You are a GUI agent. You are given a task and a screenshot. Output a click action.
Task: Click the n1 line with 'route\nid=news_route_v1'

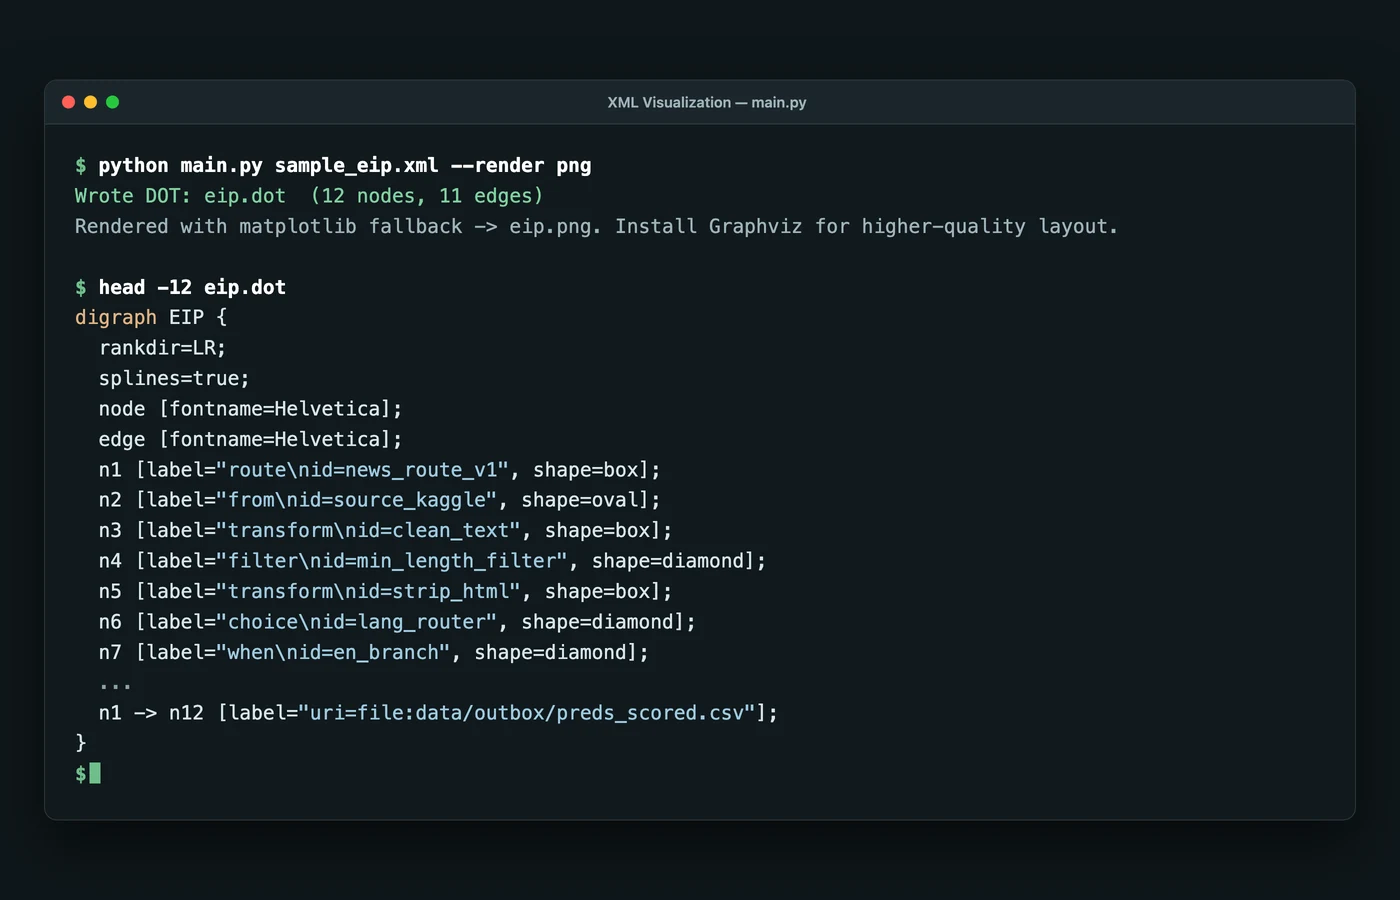[380, 470]
